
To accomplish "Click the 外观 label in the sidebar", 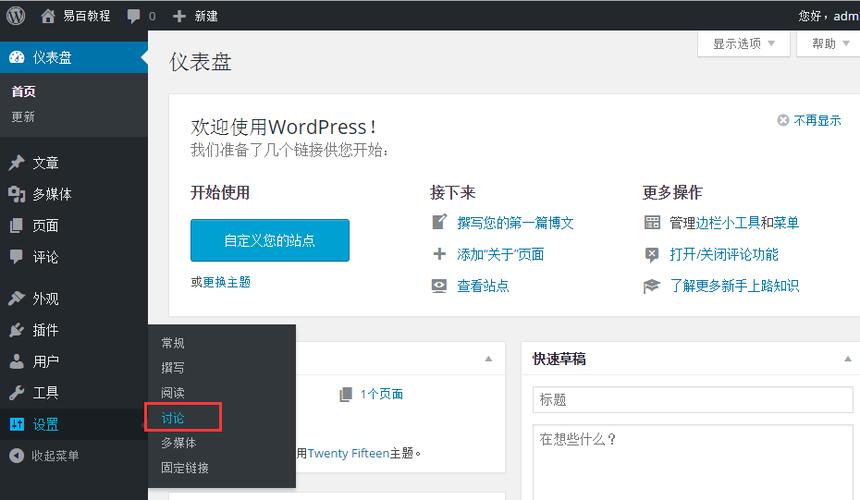I will pyautogui.click(x=46, y=299).
